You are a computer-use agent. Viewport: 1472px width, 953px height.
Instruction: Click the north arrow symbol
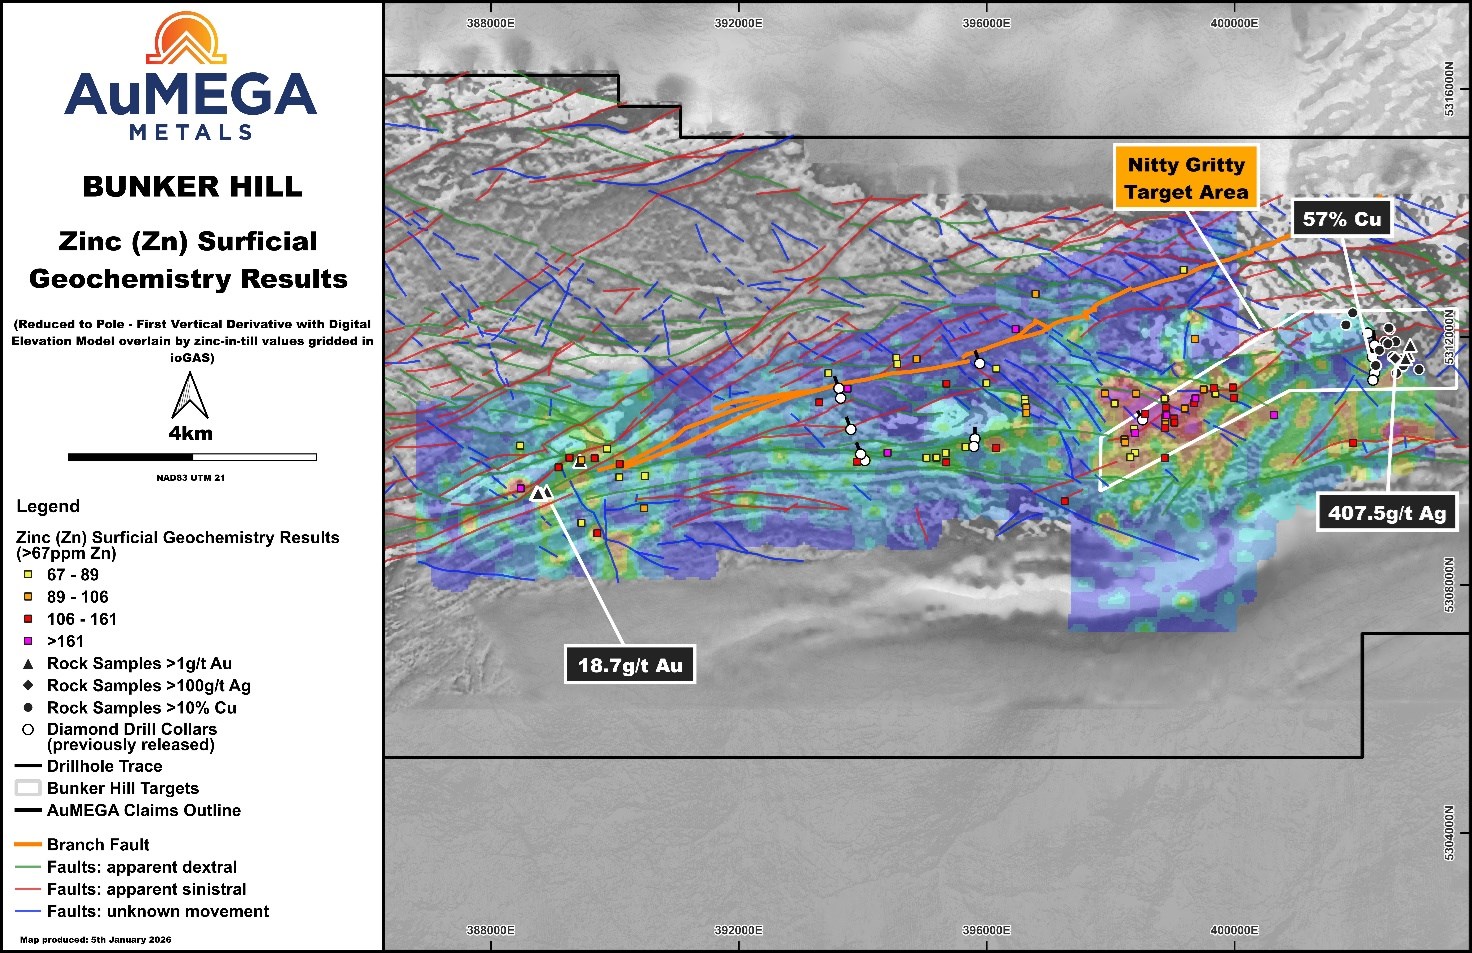(x=189, y=395)
